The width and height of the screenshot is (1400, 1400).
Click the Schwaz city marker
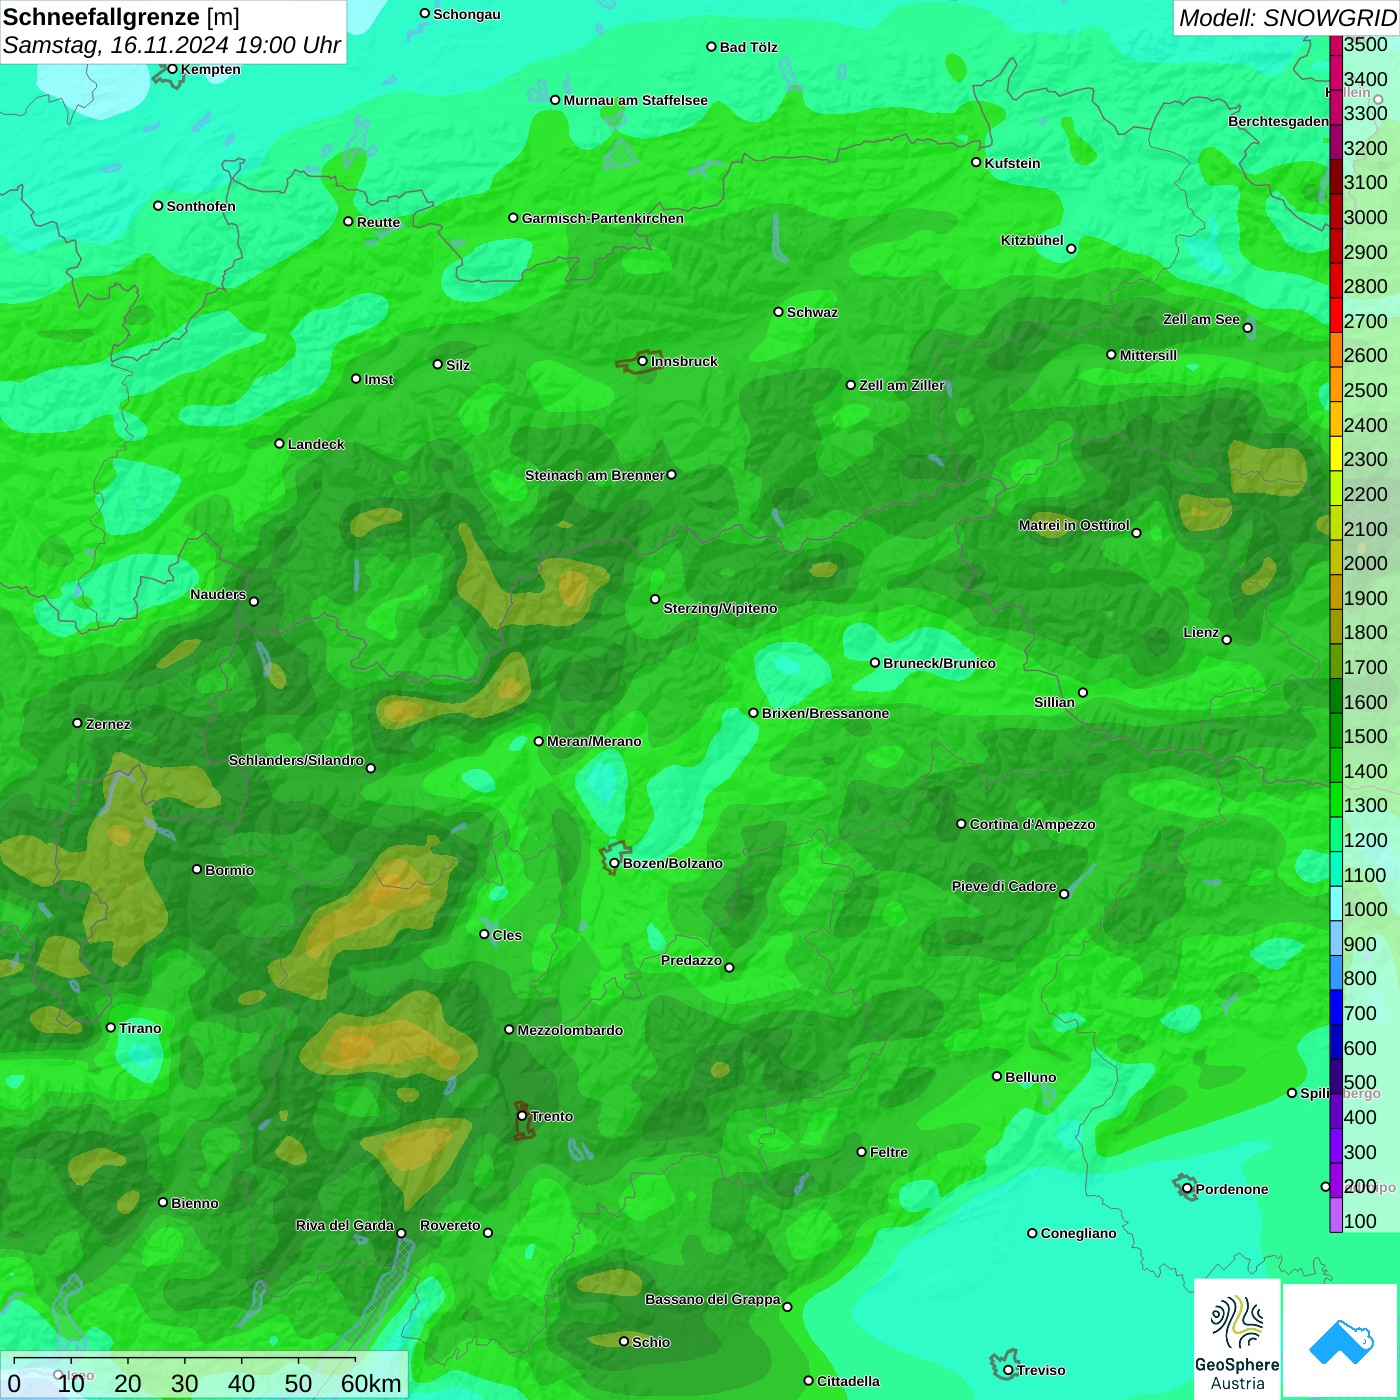[x=778, y=311]
